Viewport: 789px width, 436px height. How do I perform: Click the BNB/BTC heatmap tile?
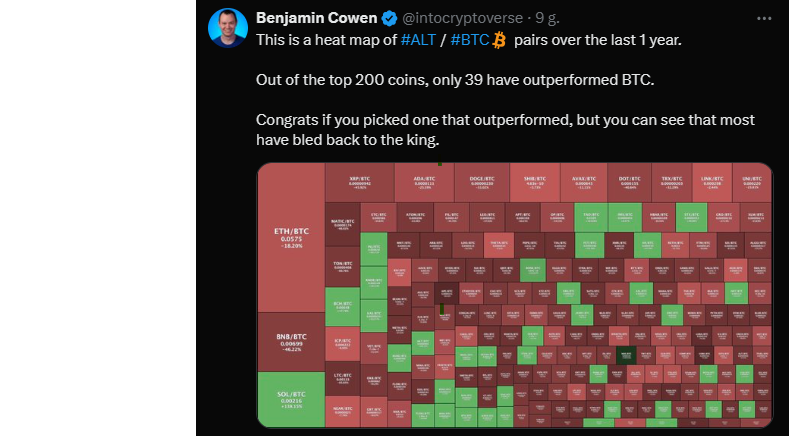pyautogui.click(x=291, y=343)
